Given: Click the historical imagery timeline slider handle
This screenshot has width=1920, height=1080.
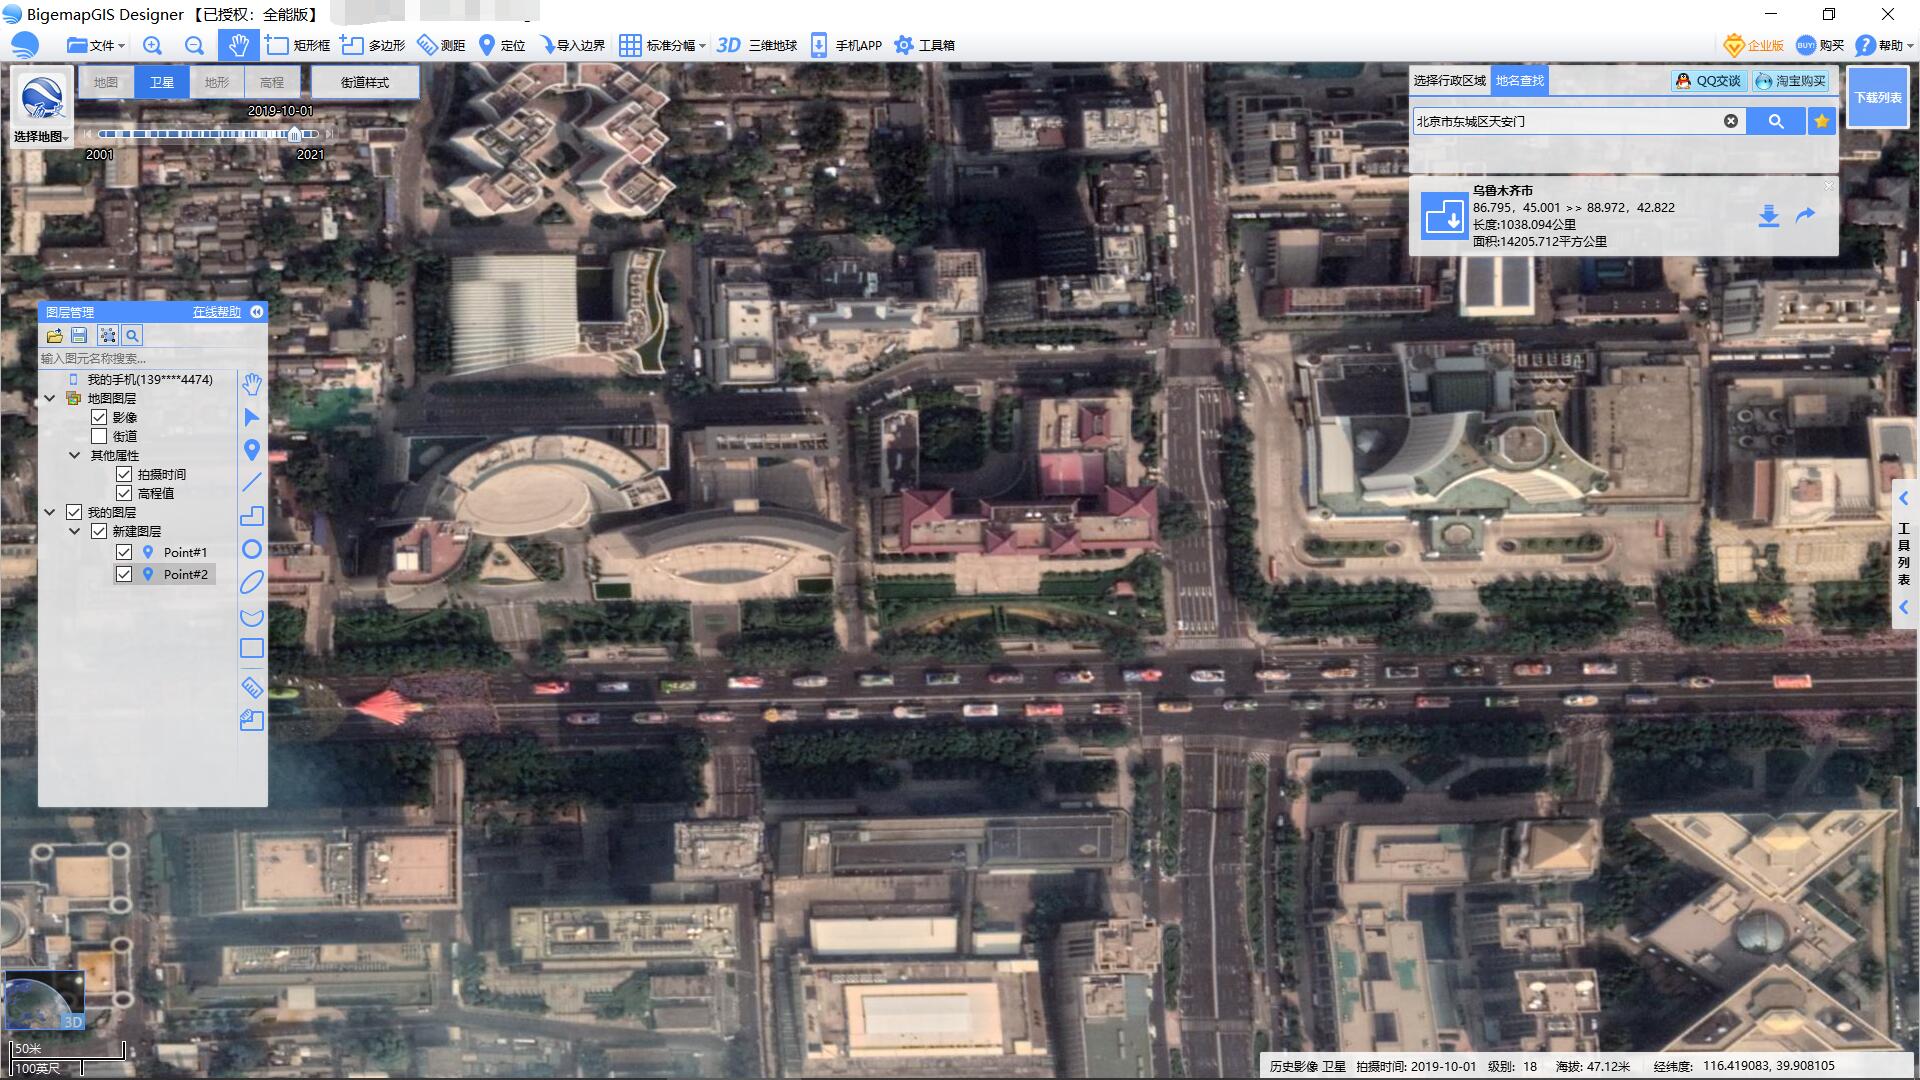Looking at the screenshot, I should point(294,134).
